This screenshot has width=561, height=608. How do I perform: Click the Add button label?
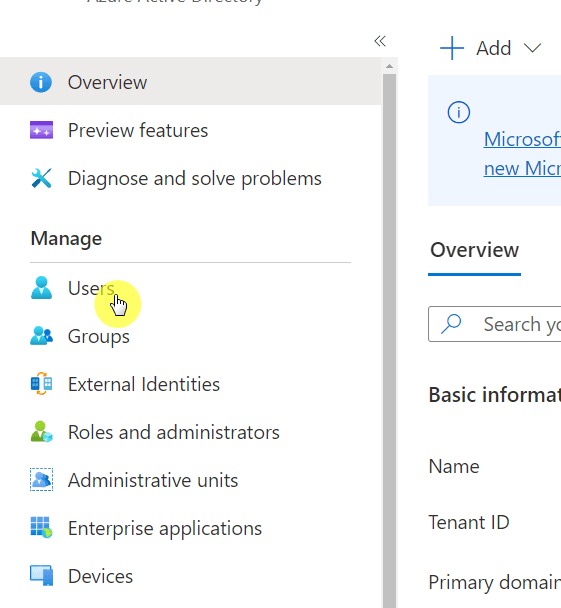(x=494, y=48)
